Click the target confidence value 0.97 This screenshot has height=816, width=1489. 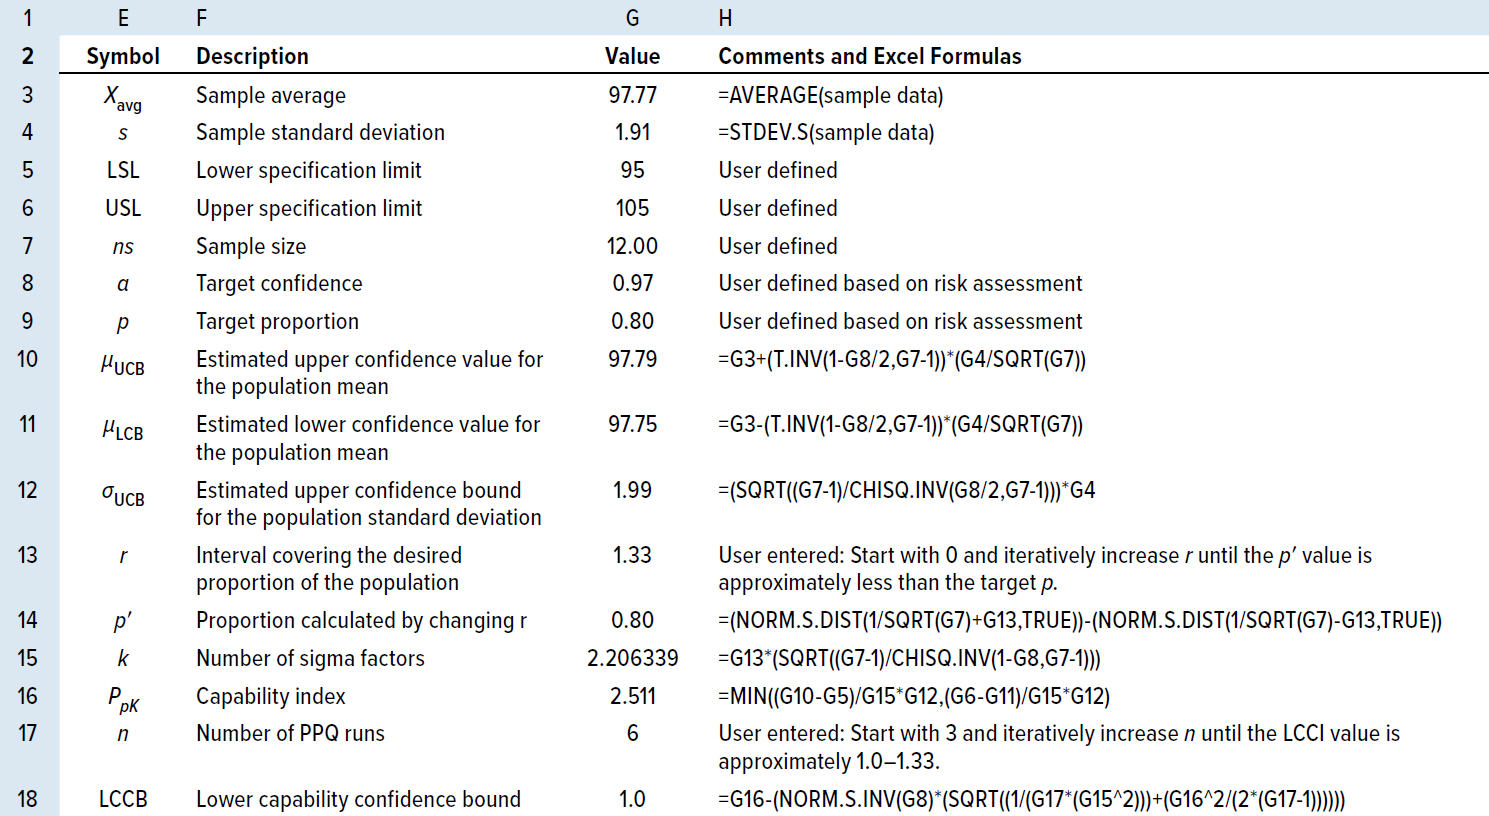(x=632, y=284)
